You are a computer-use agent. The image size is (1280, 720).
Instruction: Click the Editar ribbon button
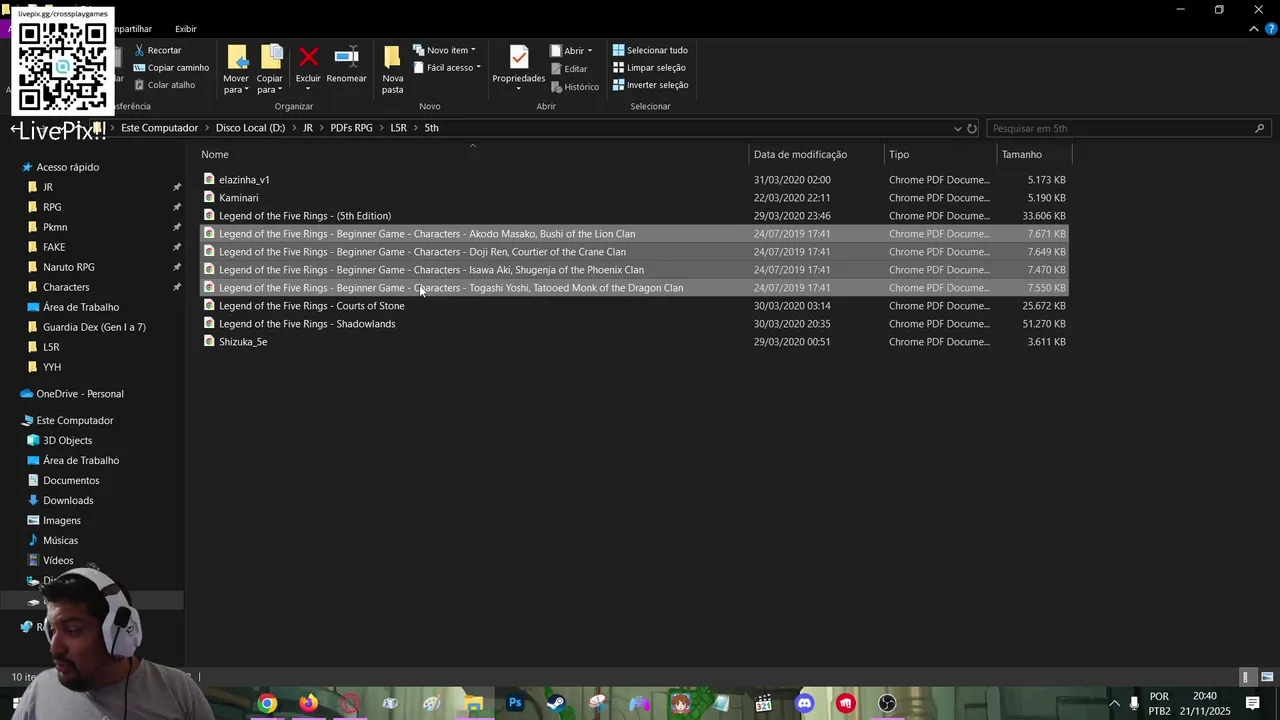coord(568,69)
